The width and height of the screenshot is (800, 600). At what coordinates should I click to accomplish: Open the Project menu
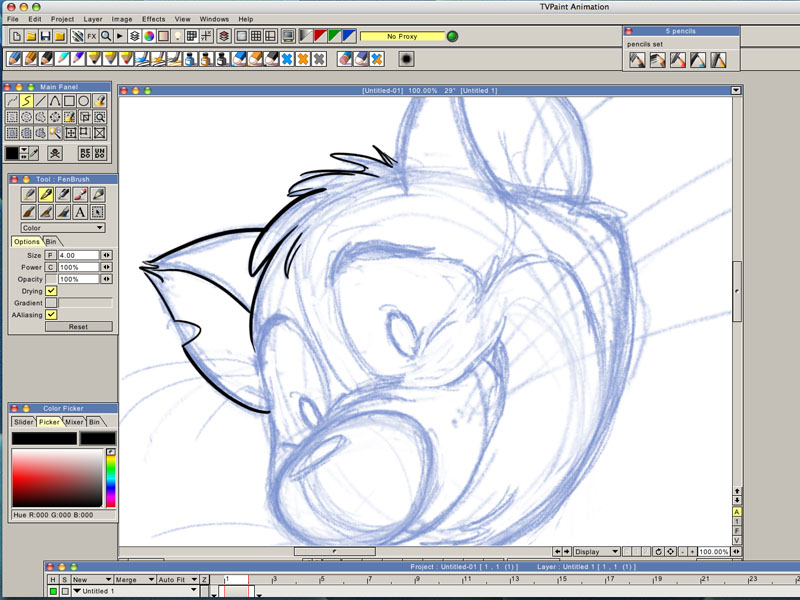click(62, 19)
